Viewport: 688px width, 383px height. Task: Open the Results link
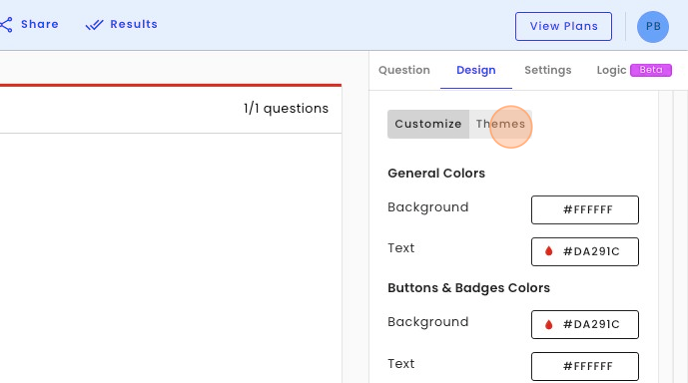[x=134, y=24]
